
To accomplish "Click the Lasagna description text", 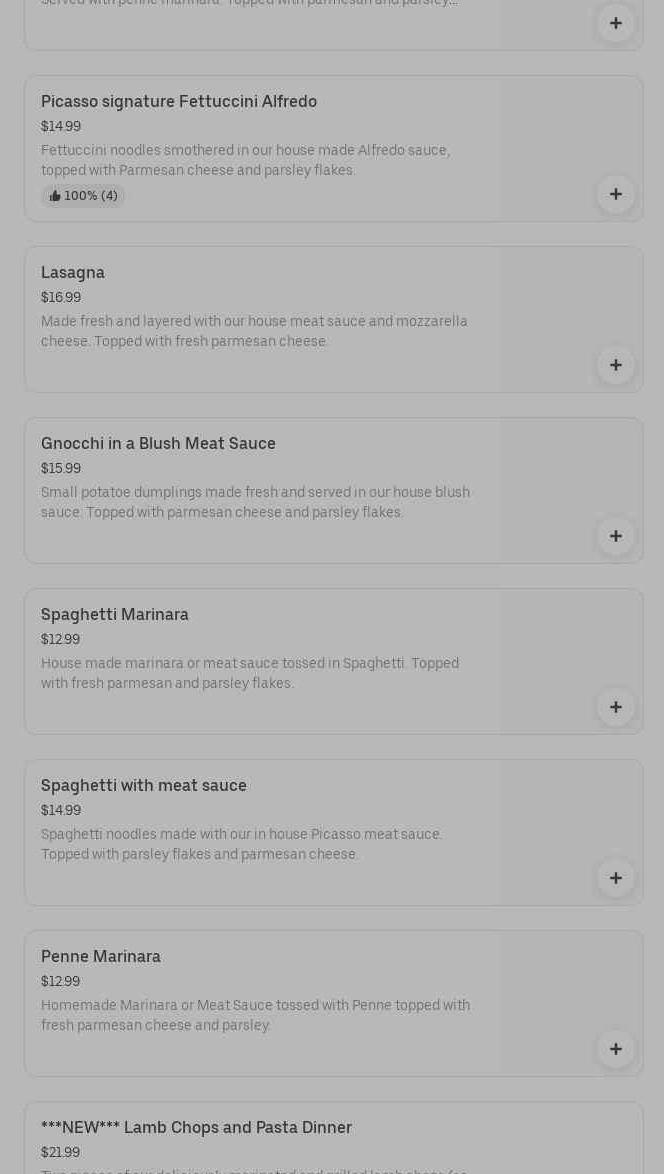I will [254, 332].
